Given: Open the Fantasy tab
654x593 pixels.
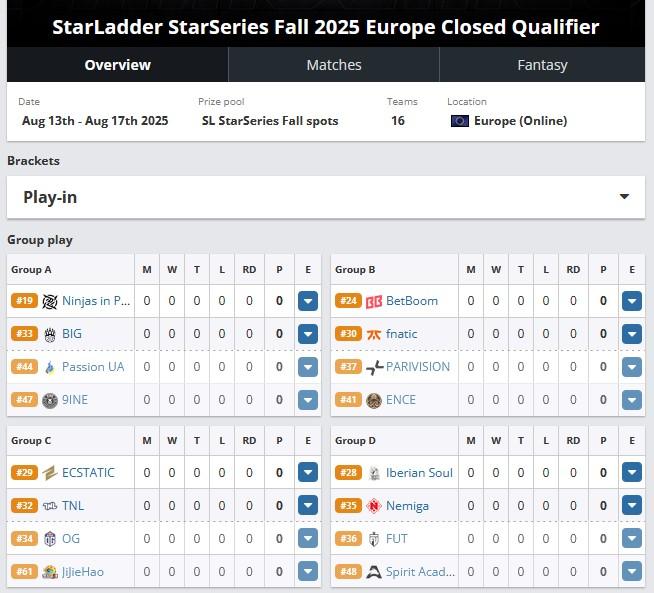Looking at the screenshot, I should click(542, 65).
